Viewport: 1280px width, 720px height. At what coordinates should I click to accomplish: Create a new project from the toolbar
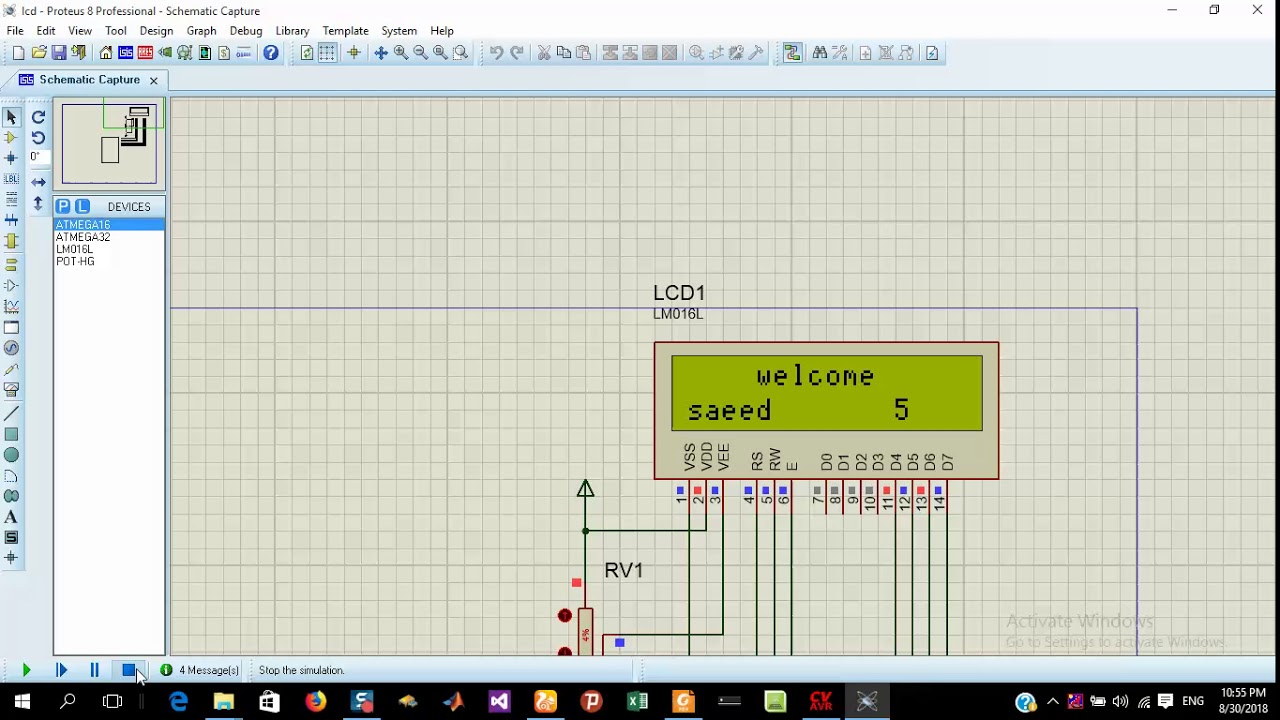(x=18, y=53)
